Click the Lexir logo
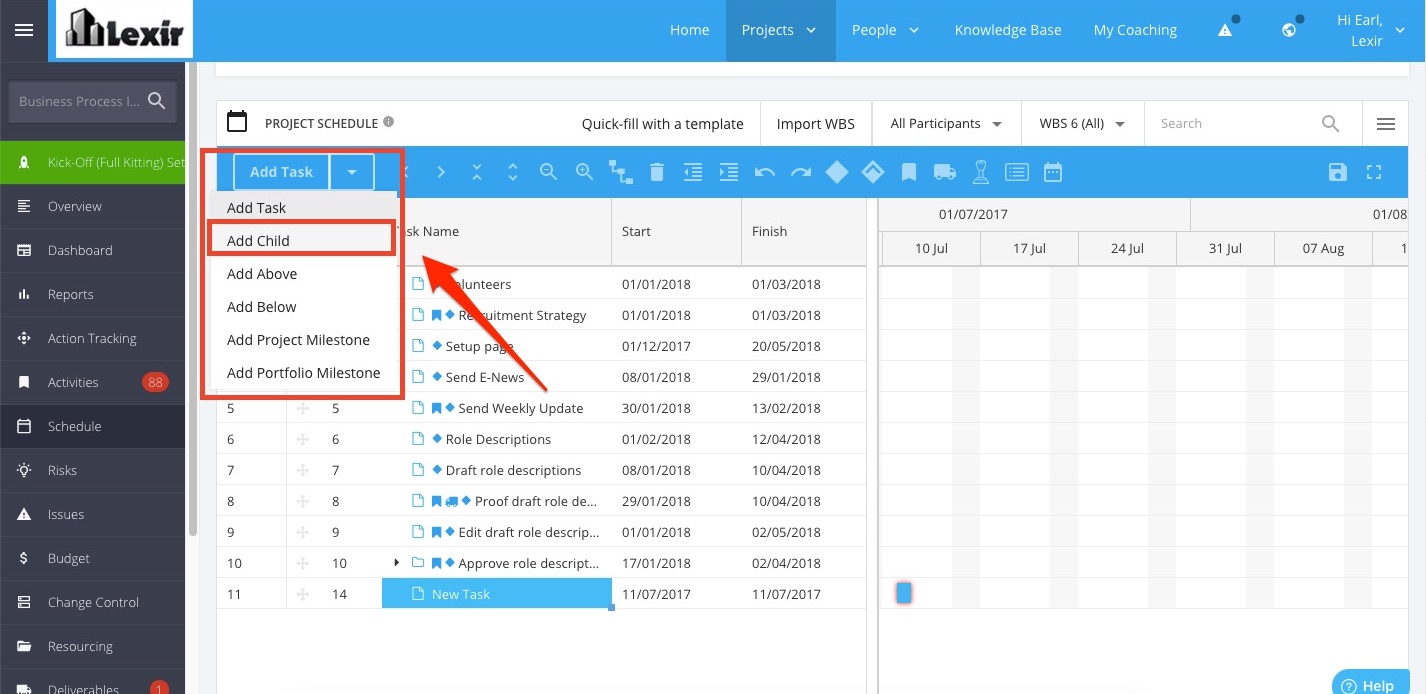 (x=124, y=29)
